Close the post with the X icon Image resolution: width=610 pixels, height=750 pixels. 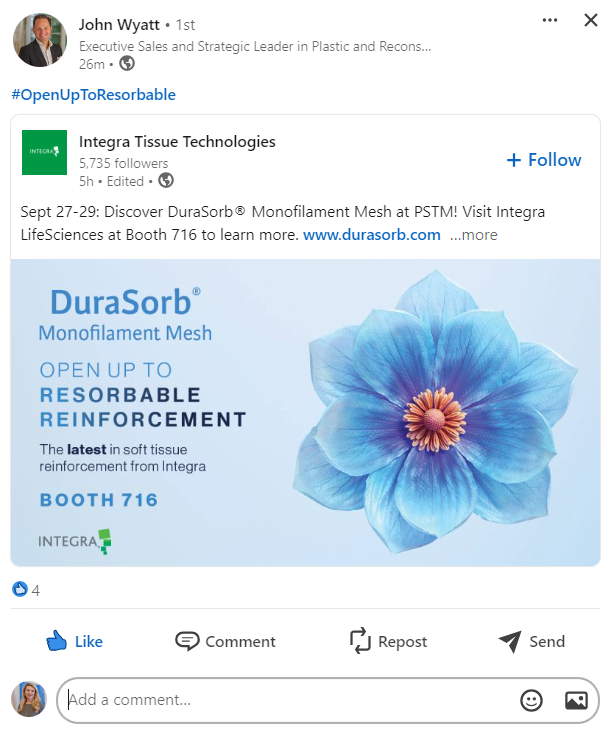(591, 20)
